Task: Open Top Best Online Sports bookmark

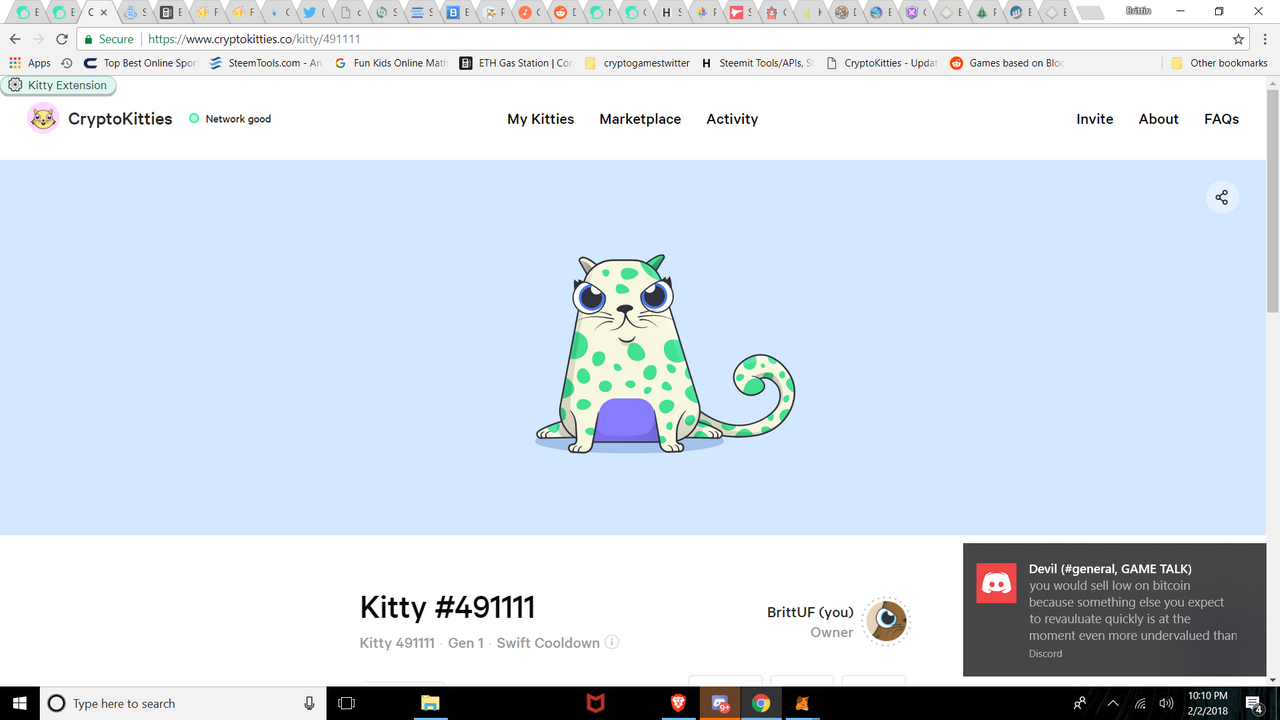Action: 139,63
